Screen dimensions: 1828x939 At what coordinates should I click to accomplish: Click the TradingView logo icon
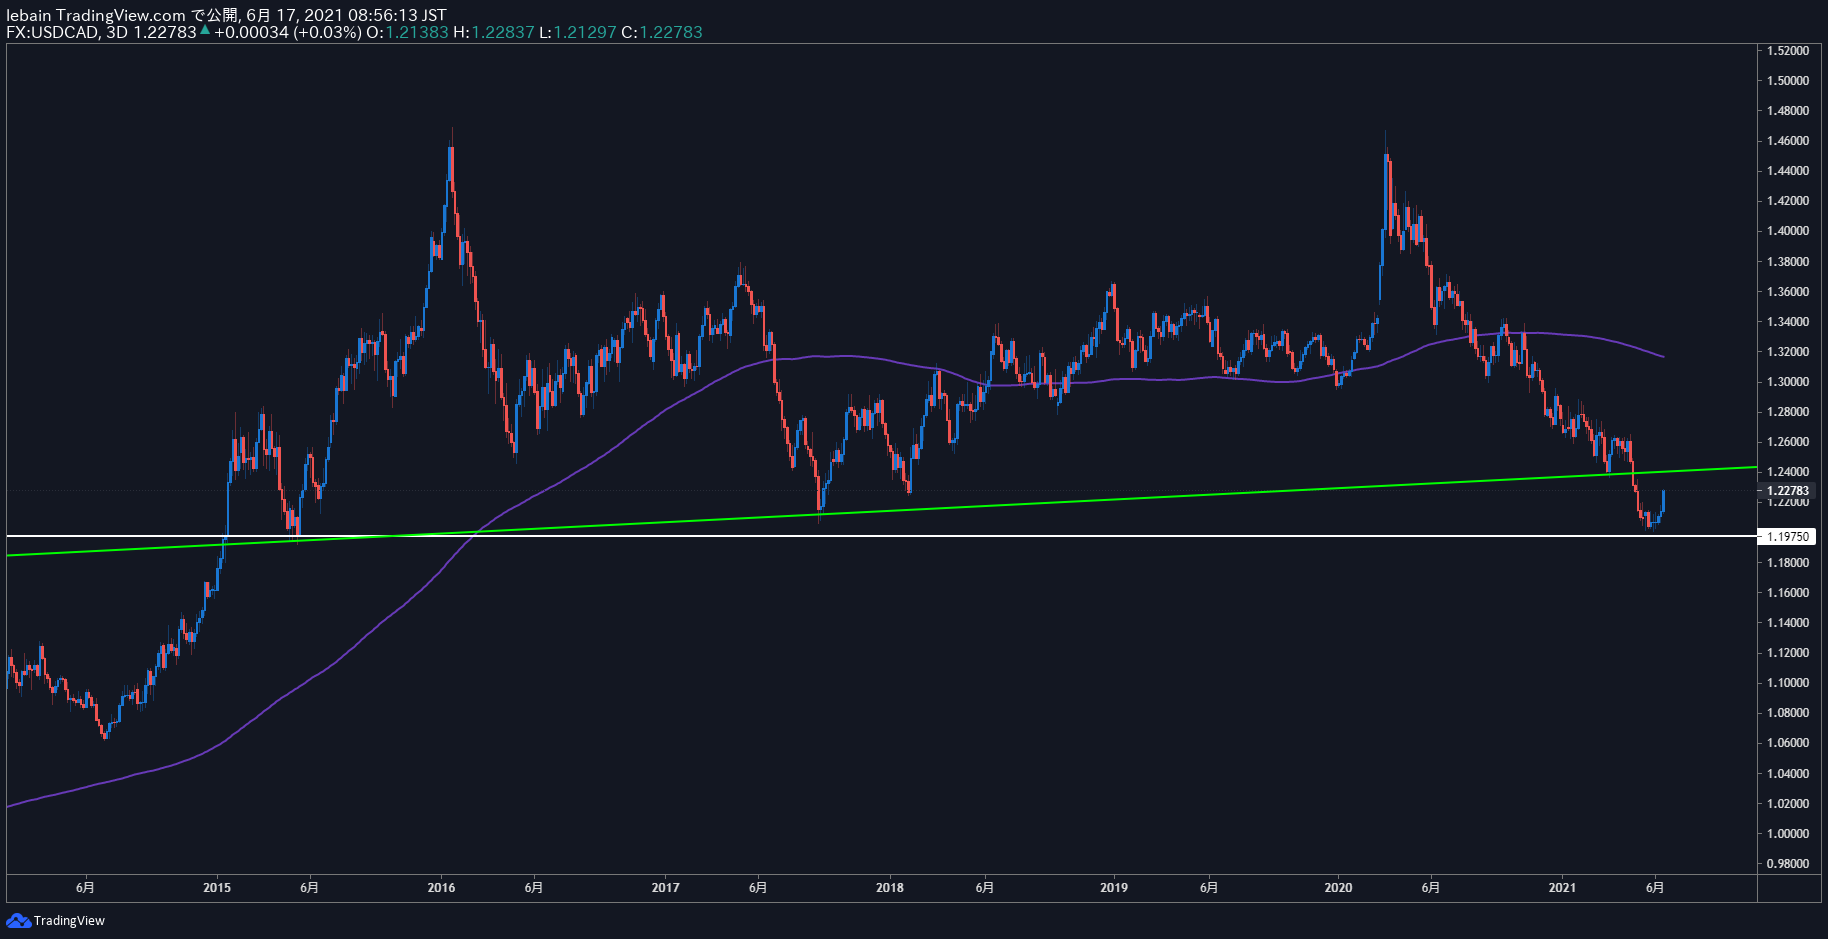click(x=18, y=920)
